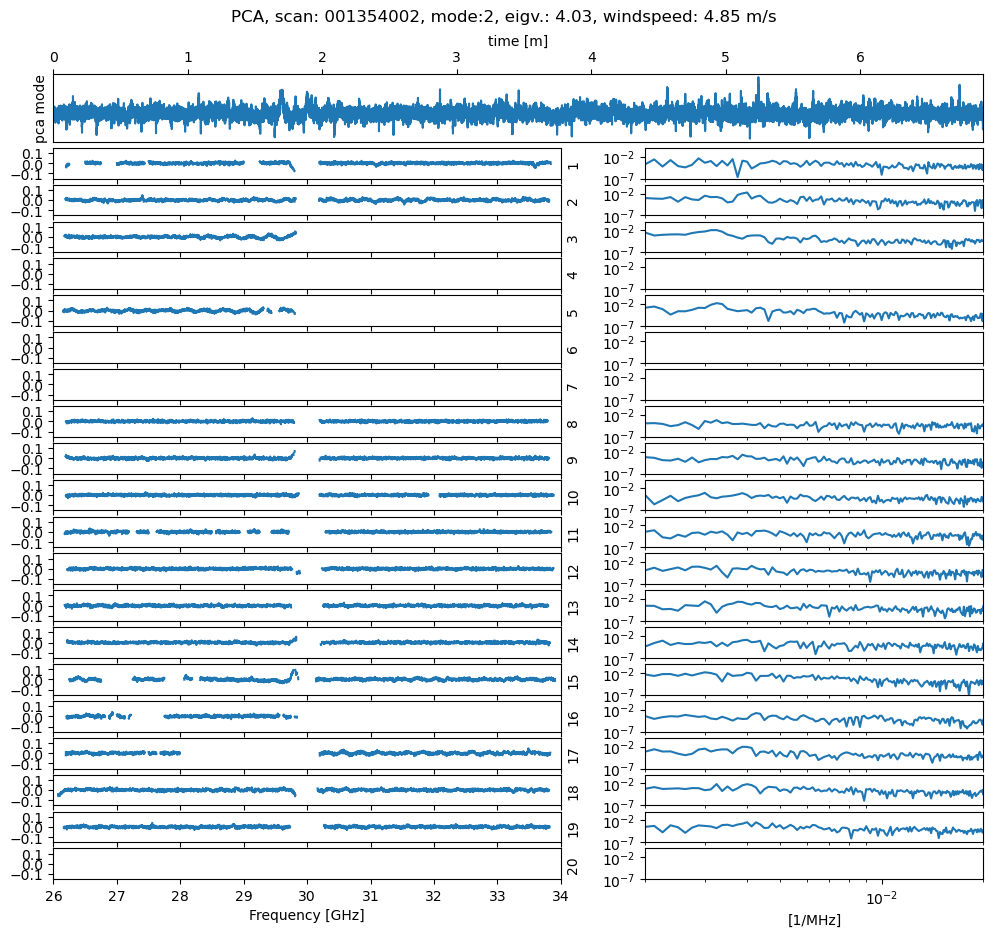
Task: Click row label 10 between the panels
Action: 573,497
